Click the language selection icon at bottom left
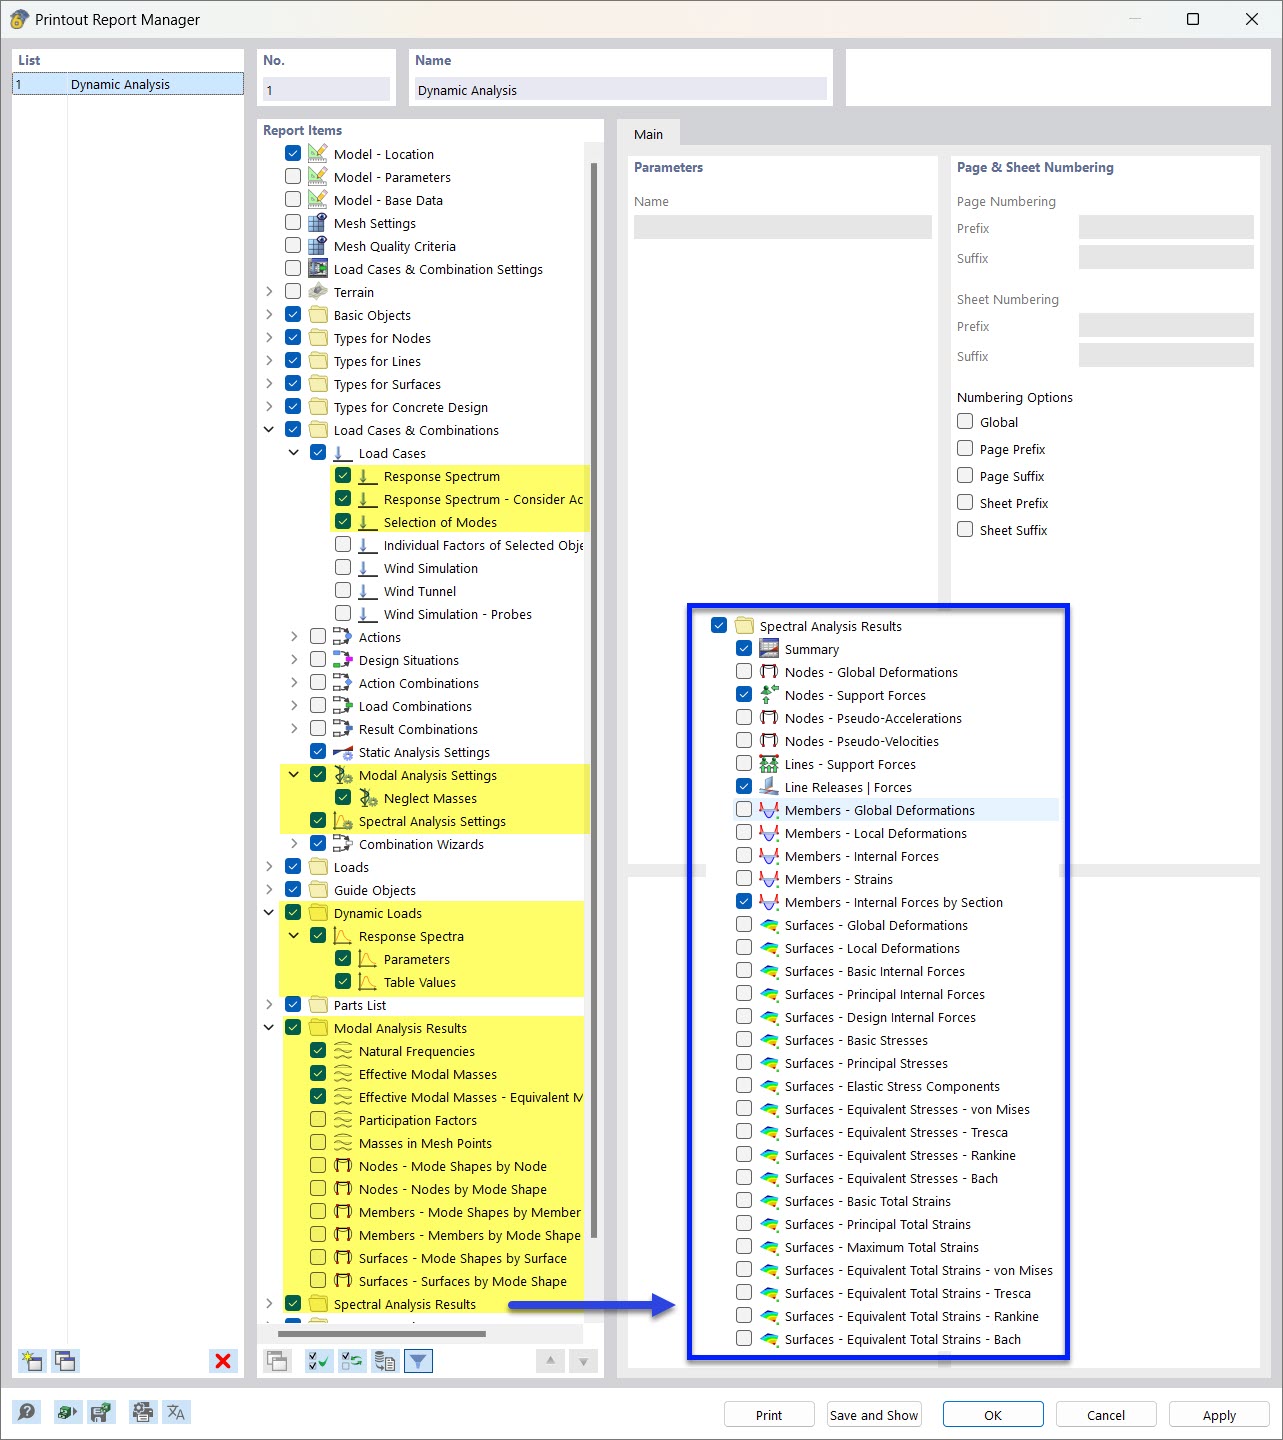1283x1440 pixels. 176,1412
